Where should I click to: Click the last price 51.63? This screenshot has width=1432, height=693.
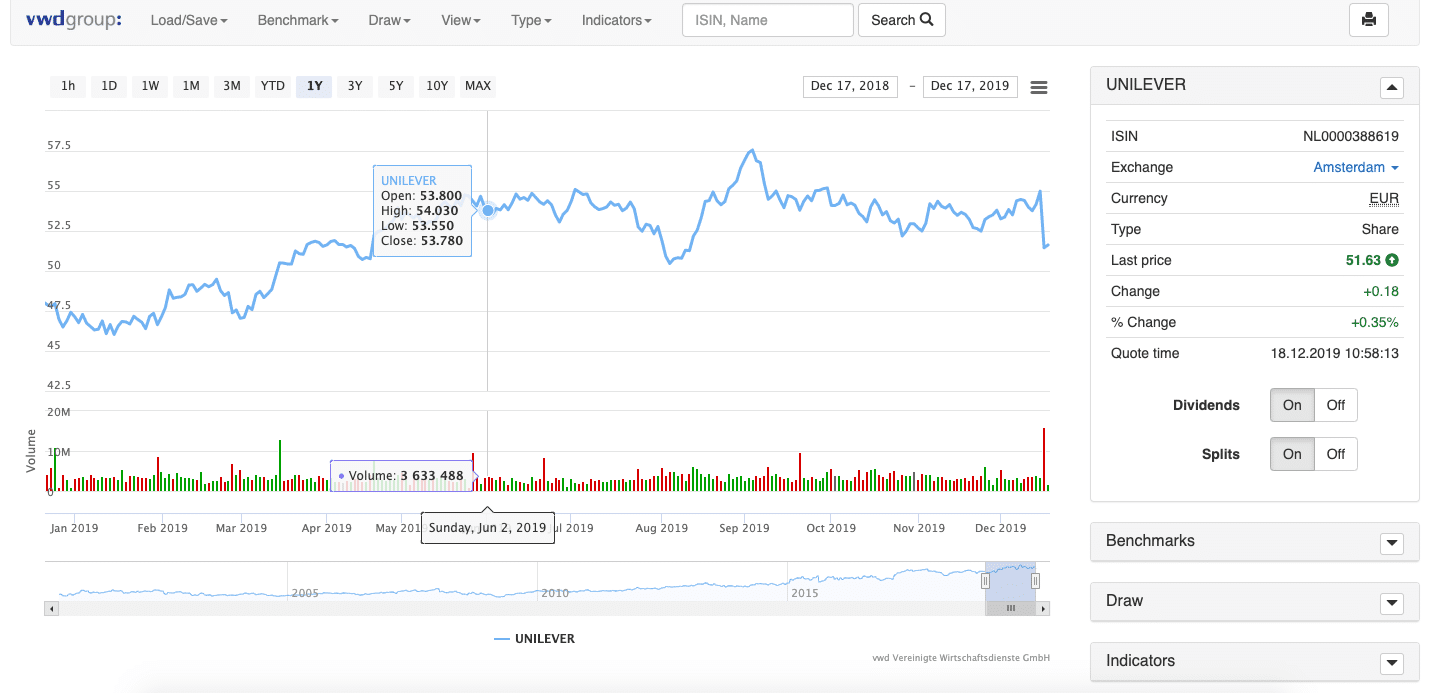pos(1363,260)
